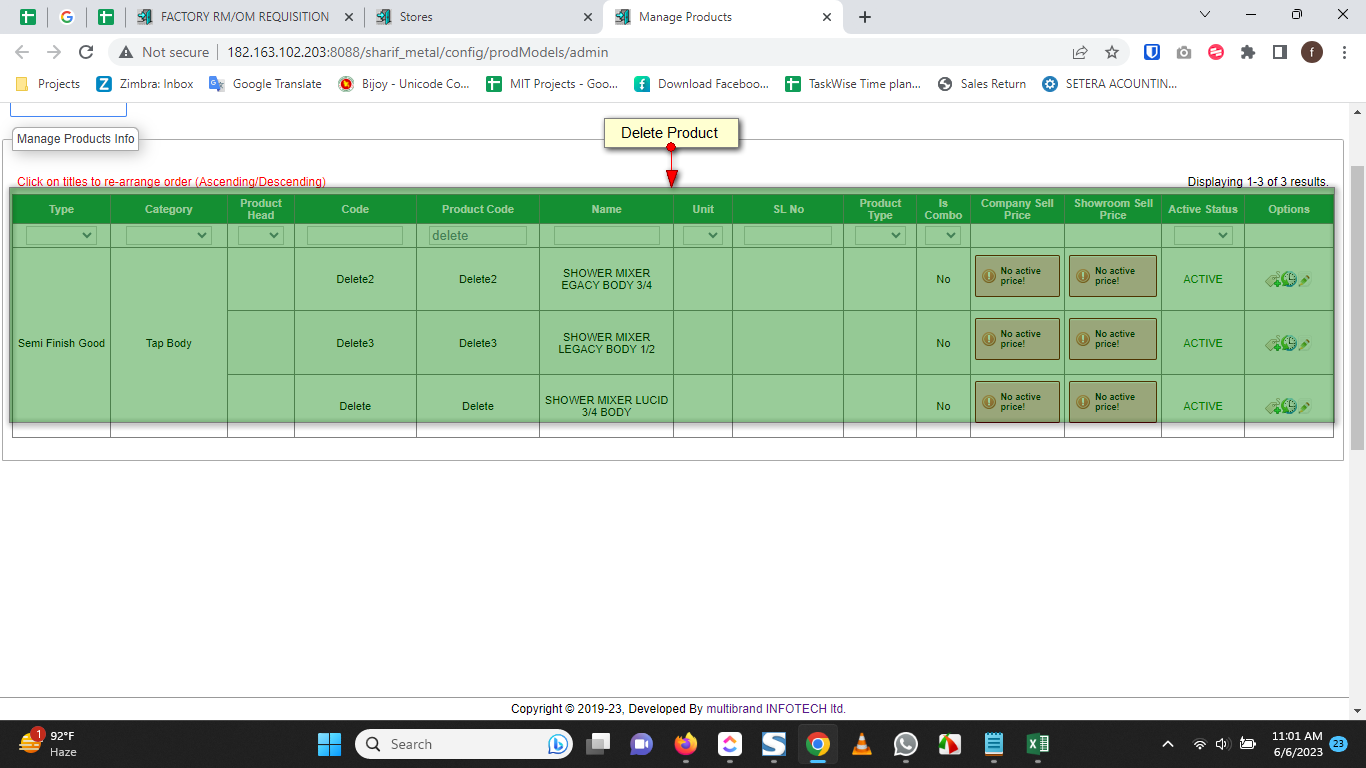Show hidden system tray icons chevron
The height and width of the screenshot is (768, 1366).
pos(1167,744)
